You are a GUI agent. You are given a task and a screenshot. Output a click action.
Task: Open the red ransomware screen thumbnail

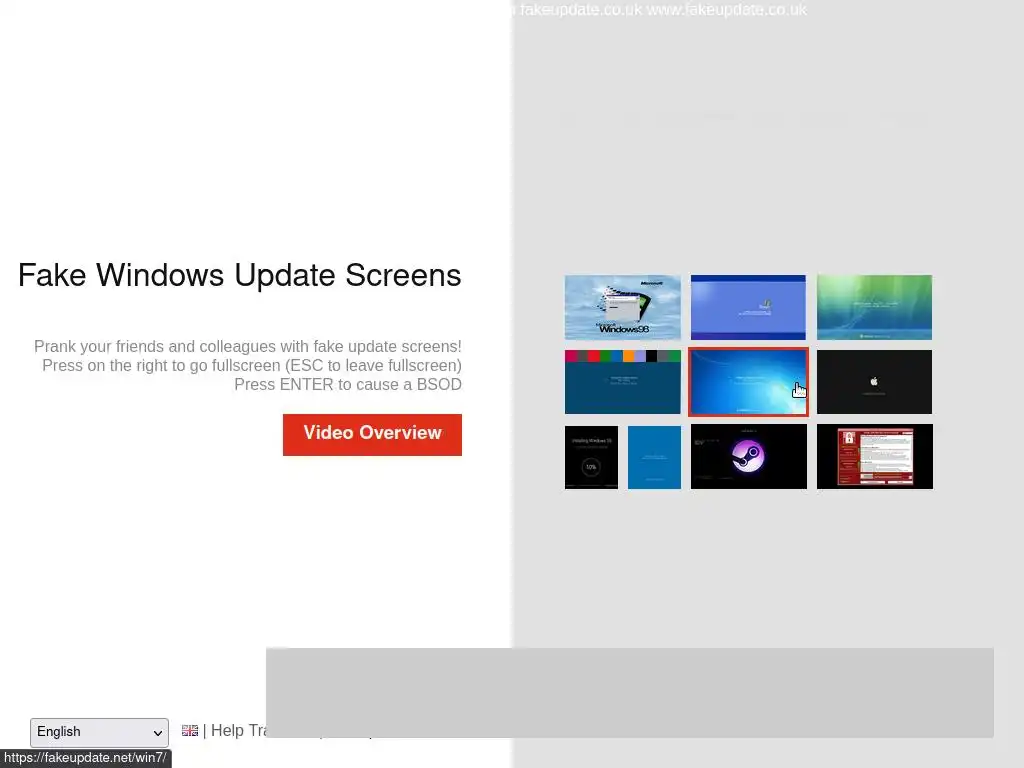[x=874, y=456]
